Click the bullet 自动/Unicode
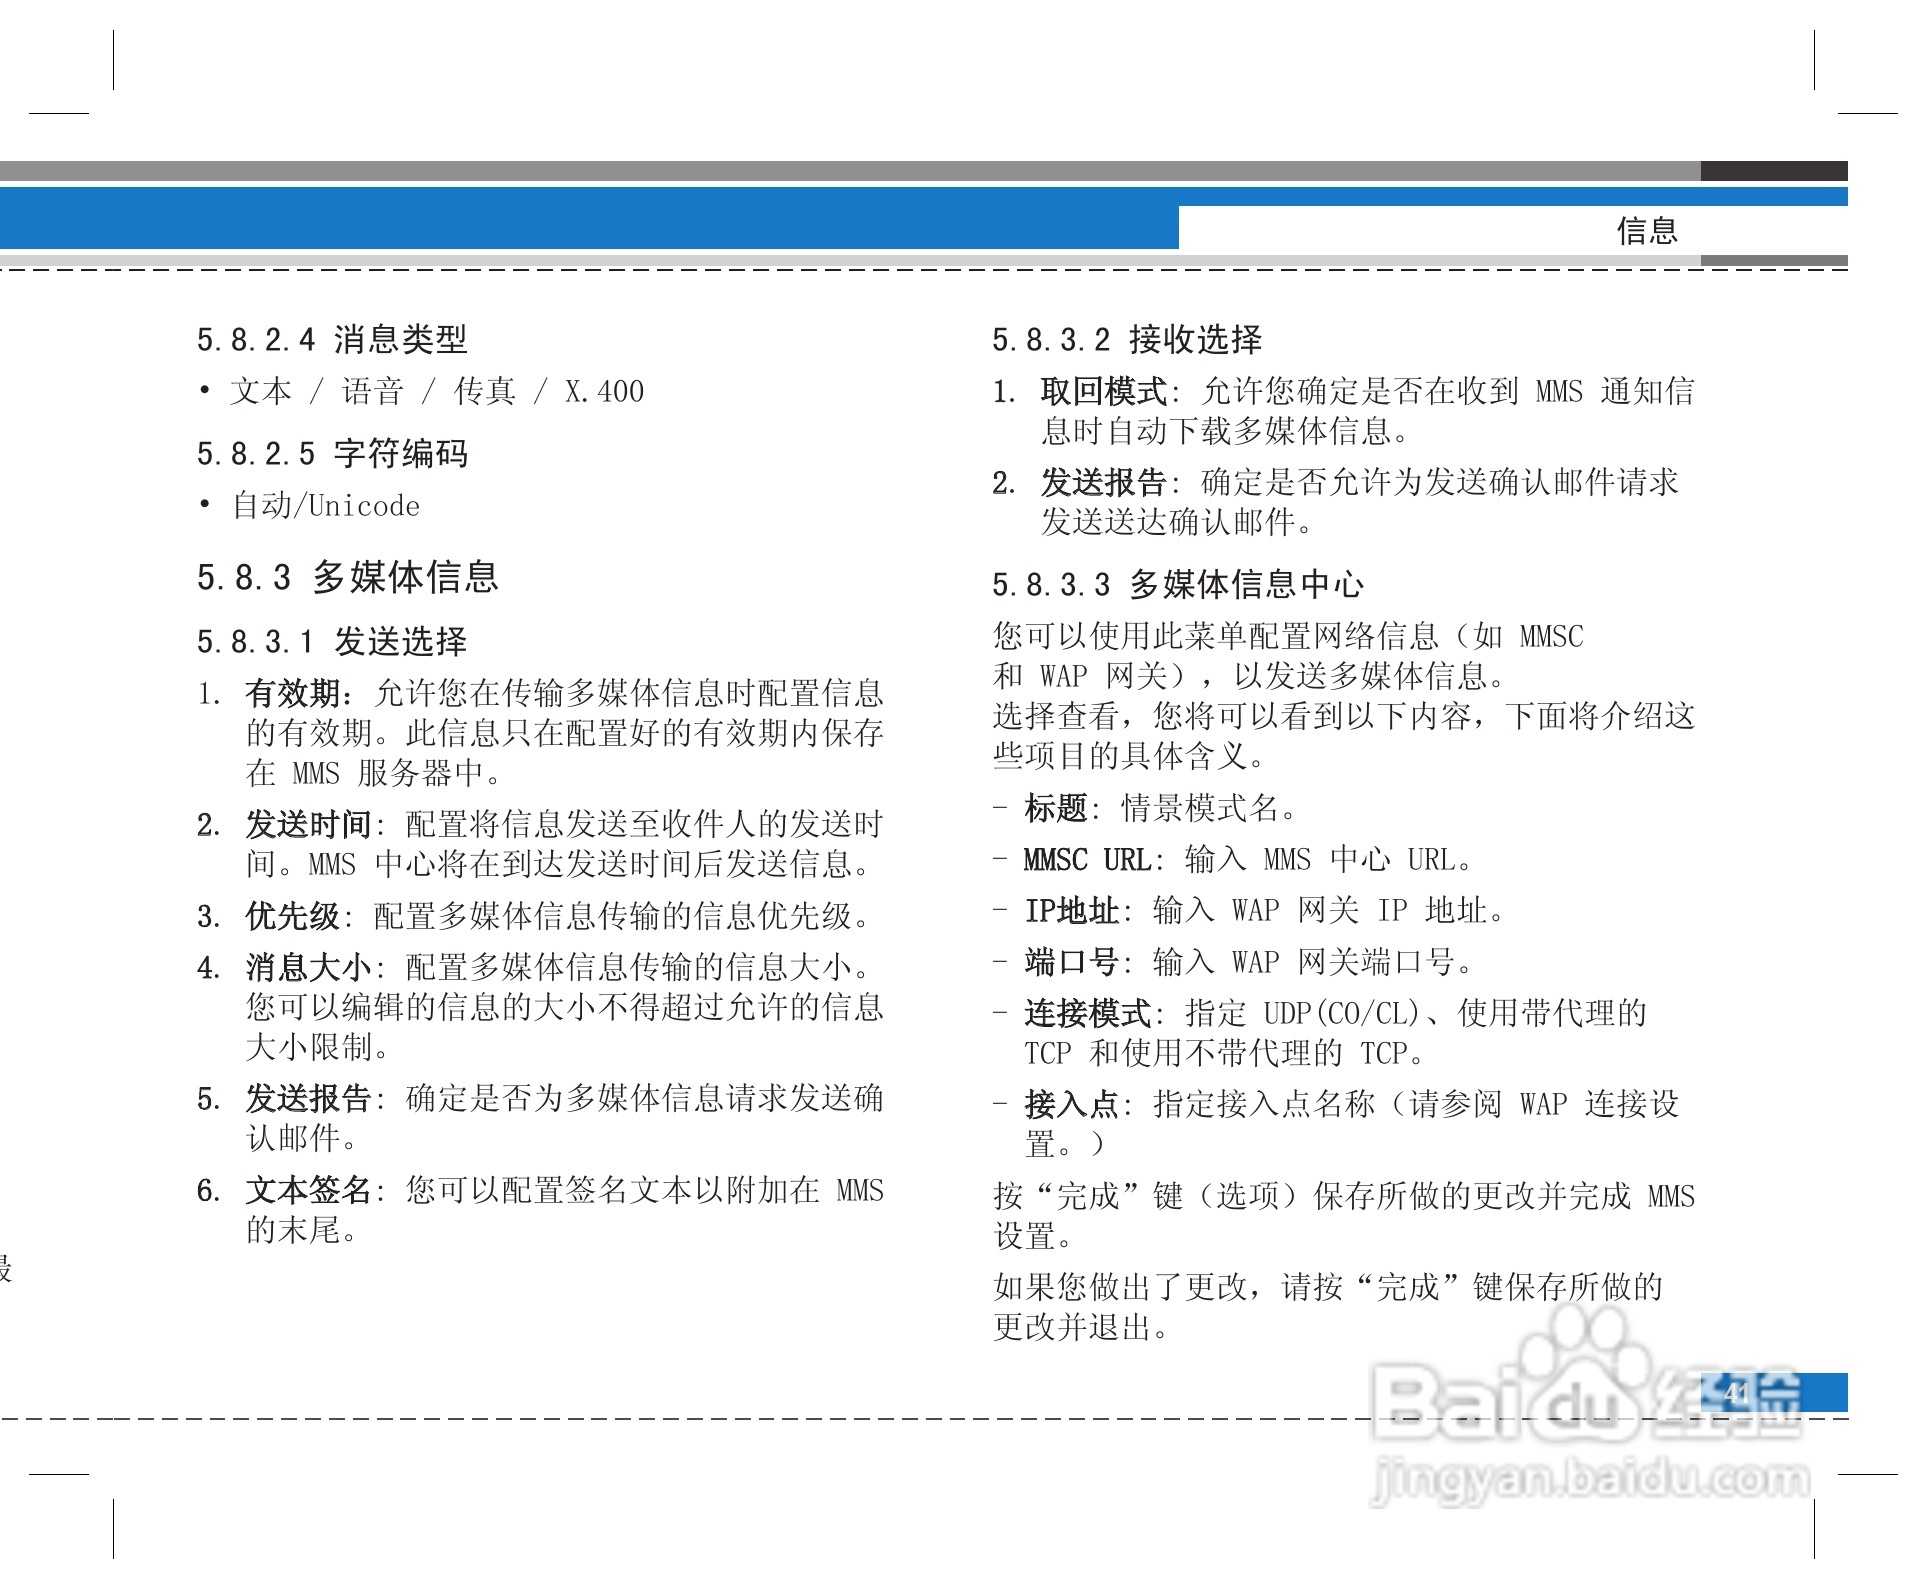This screenshot has height=1588, width=1928. (326, 505)
